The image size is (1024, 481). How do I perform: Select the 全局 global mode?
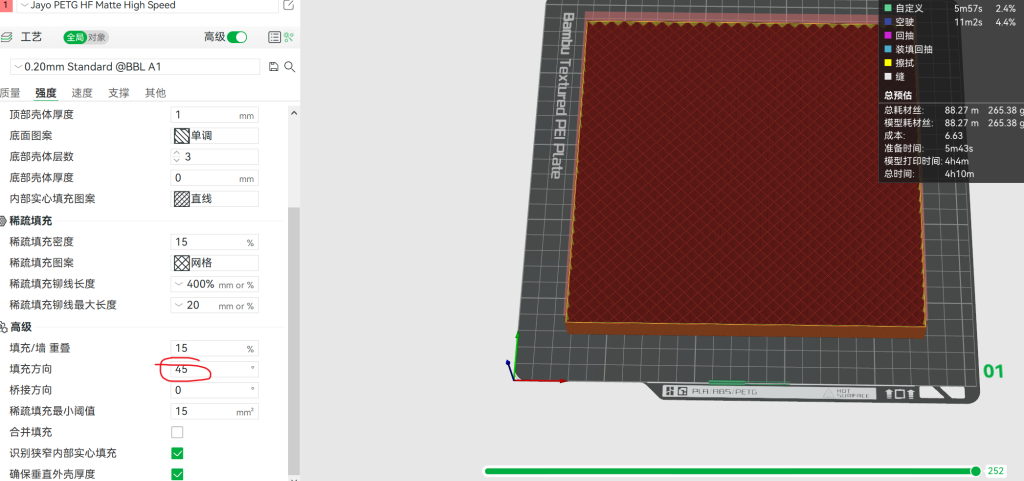pyautogui.click(x=75, y=37)
